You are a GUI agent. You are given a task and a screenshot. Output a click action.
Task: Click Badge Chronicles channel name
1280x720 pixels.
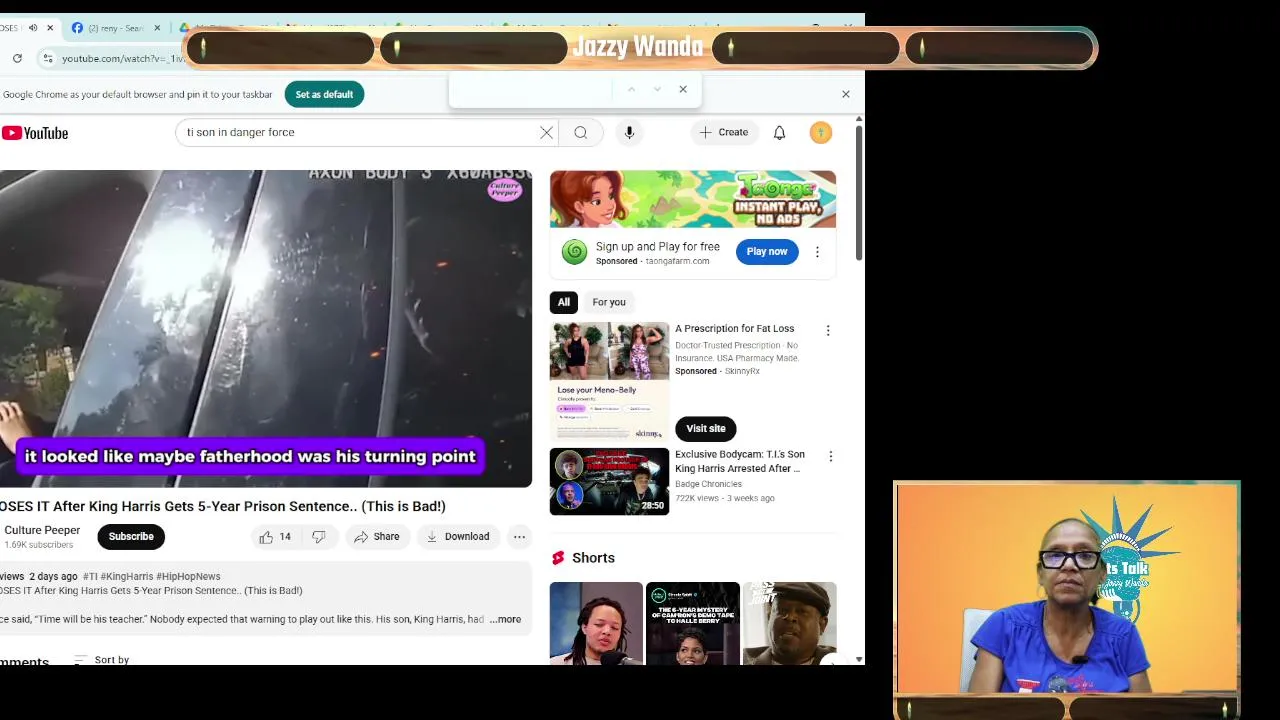708,484
